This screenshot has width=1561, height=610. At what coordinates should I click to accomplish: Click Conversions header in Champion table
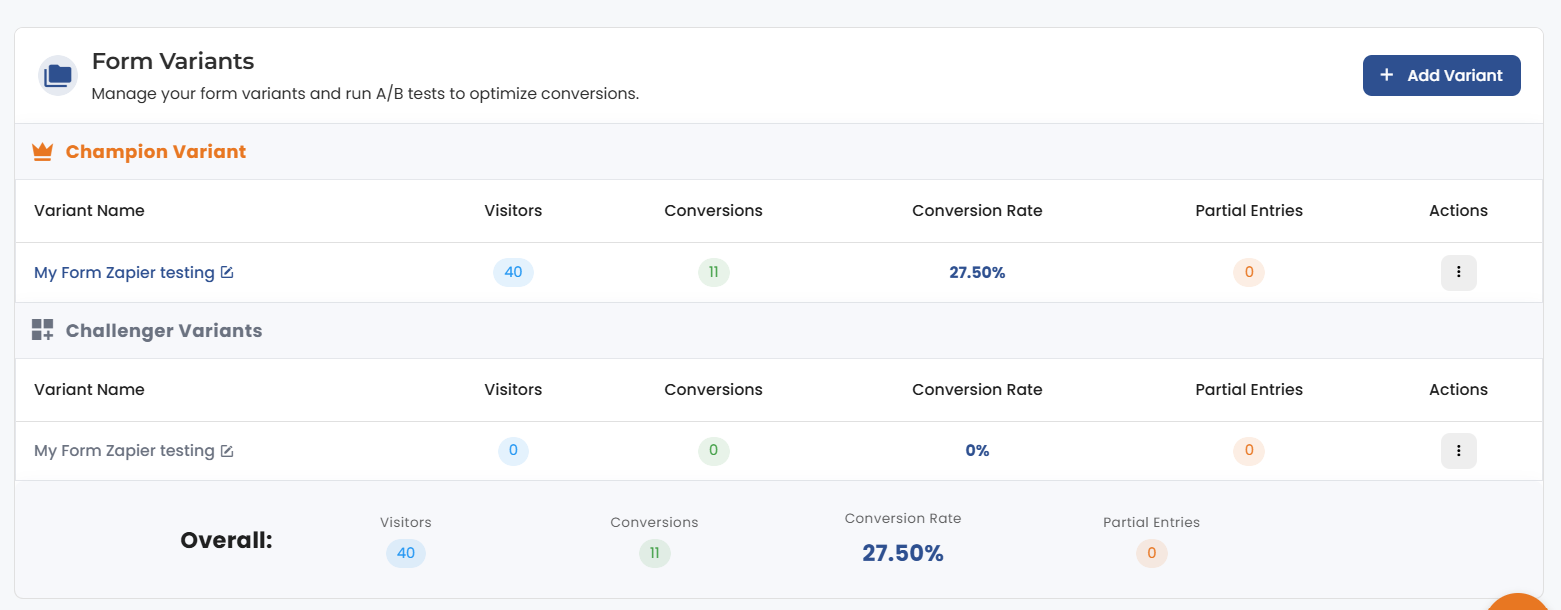pos(713,211)
